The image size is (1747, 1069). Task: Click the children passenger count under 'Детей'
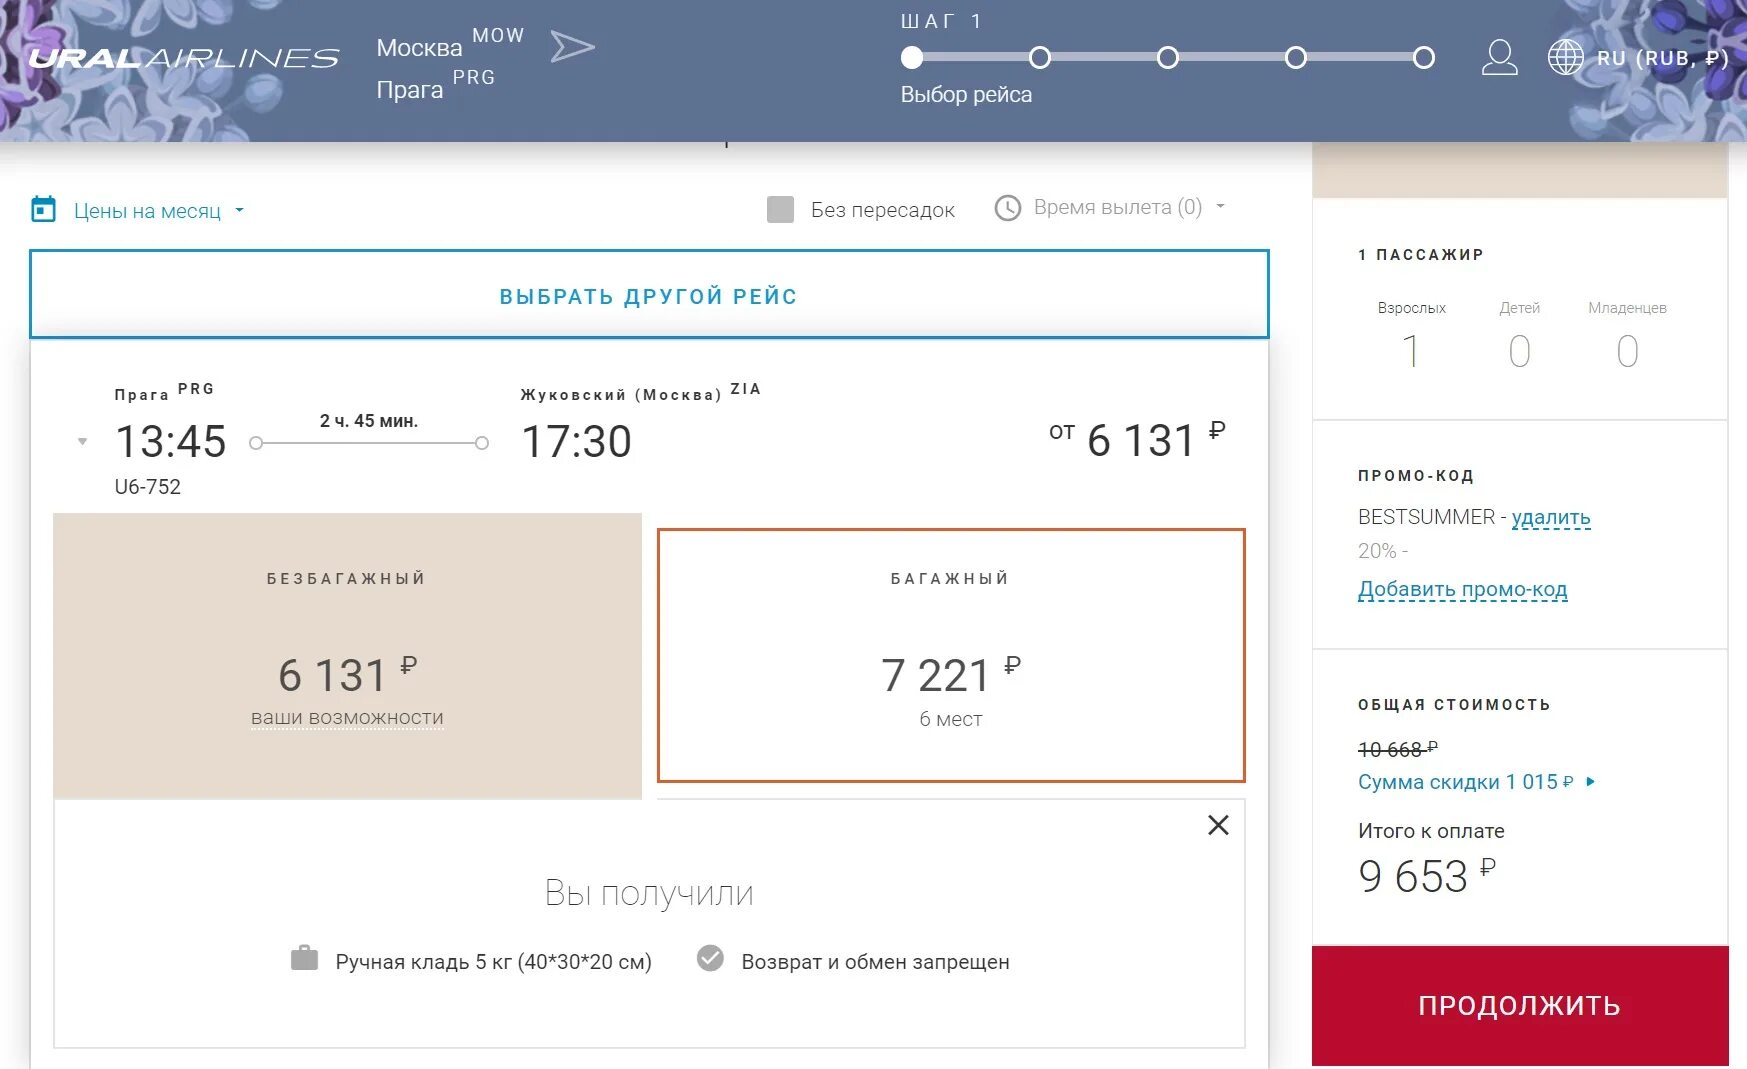[1519, 351]
